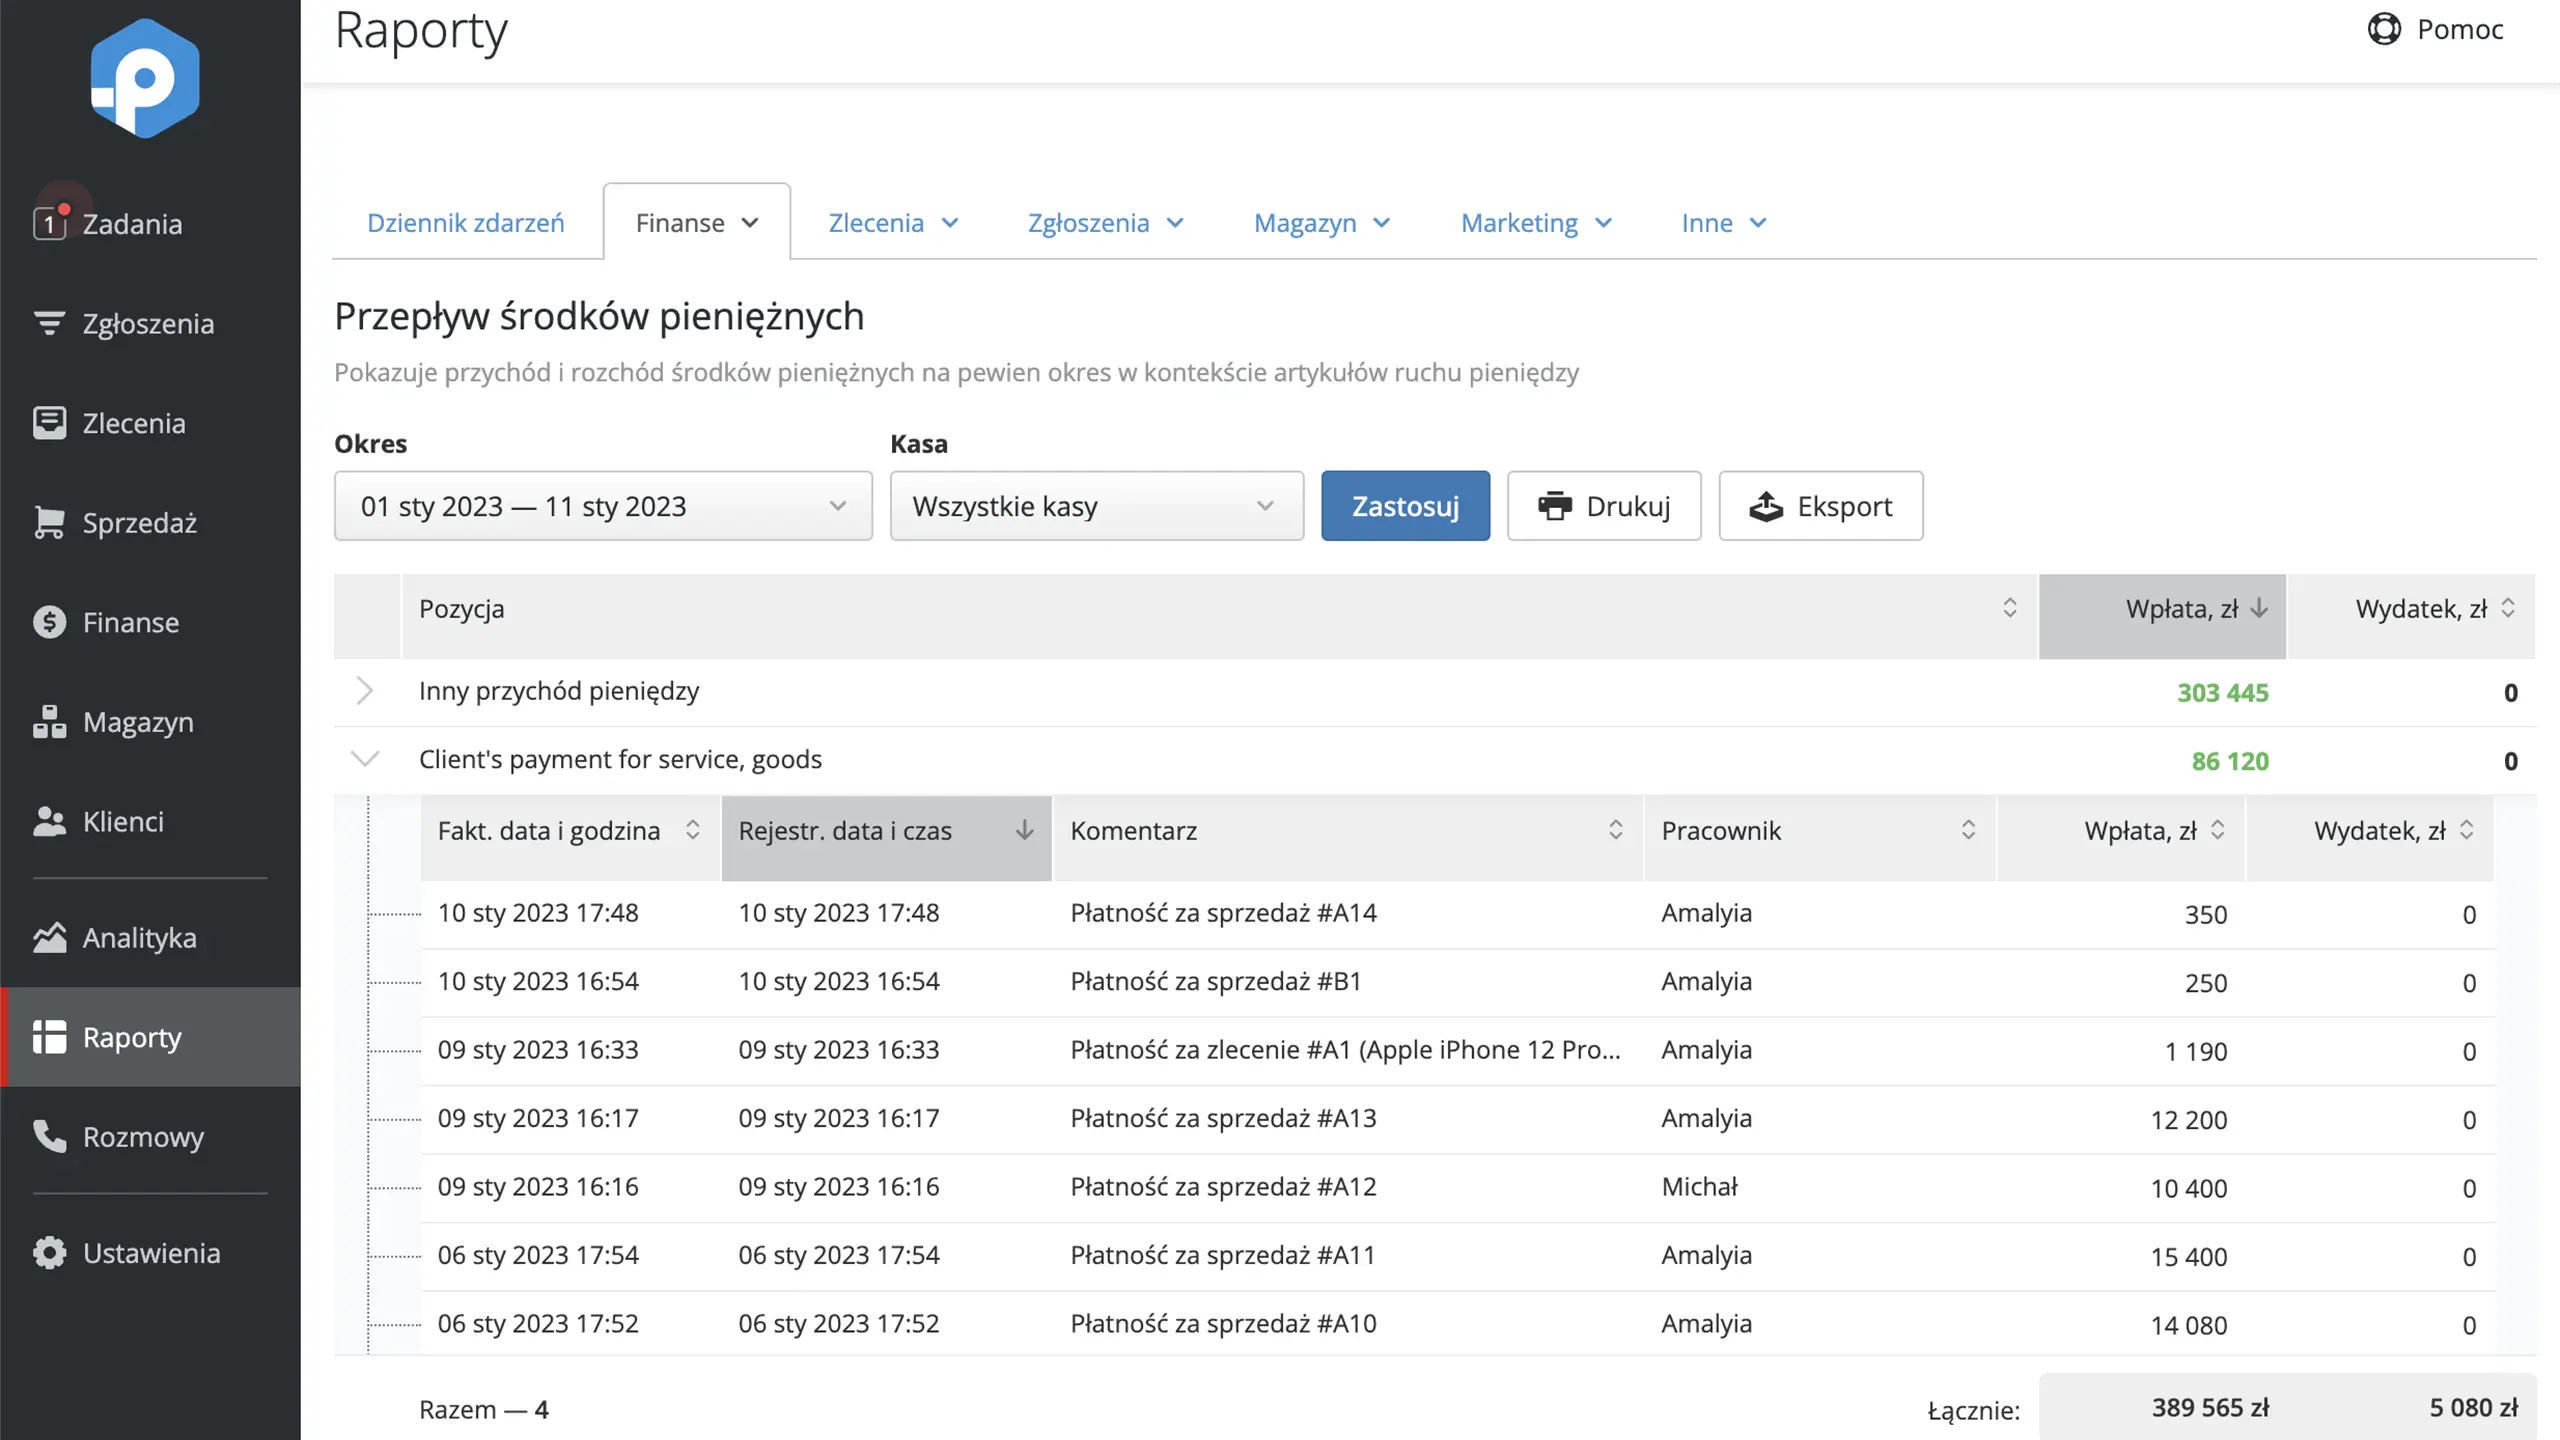
Task: Click the export icon on Eksport button
Action: coord(1766,506)
